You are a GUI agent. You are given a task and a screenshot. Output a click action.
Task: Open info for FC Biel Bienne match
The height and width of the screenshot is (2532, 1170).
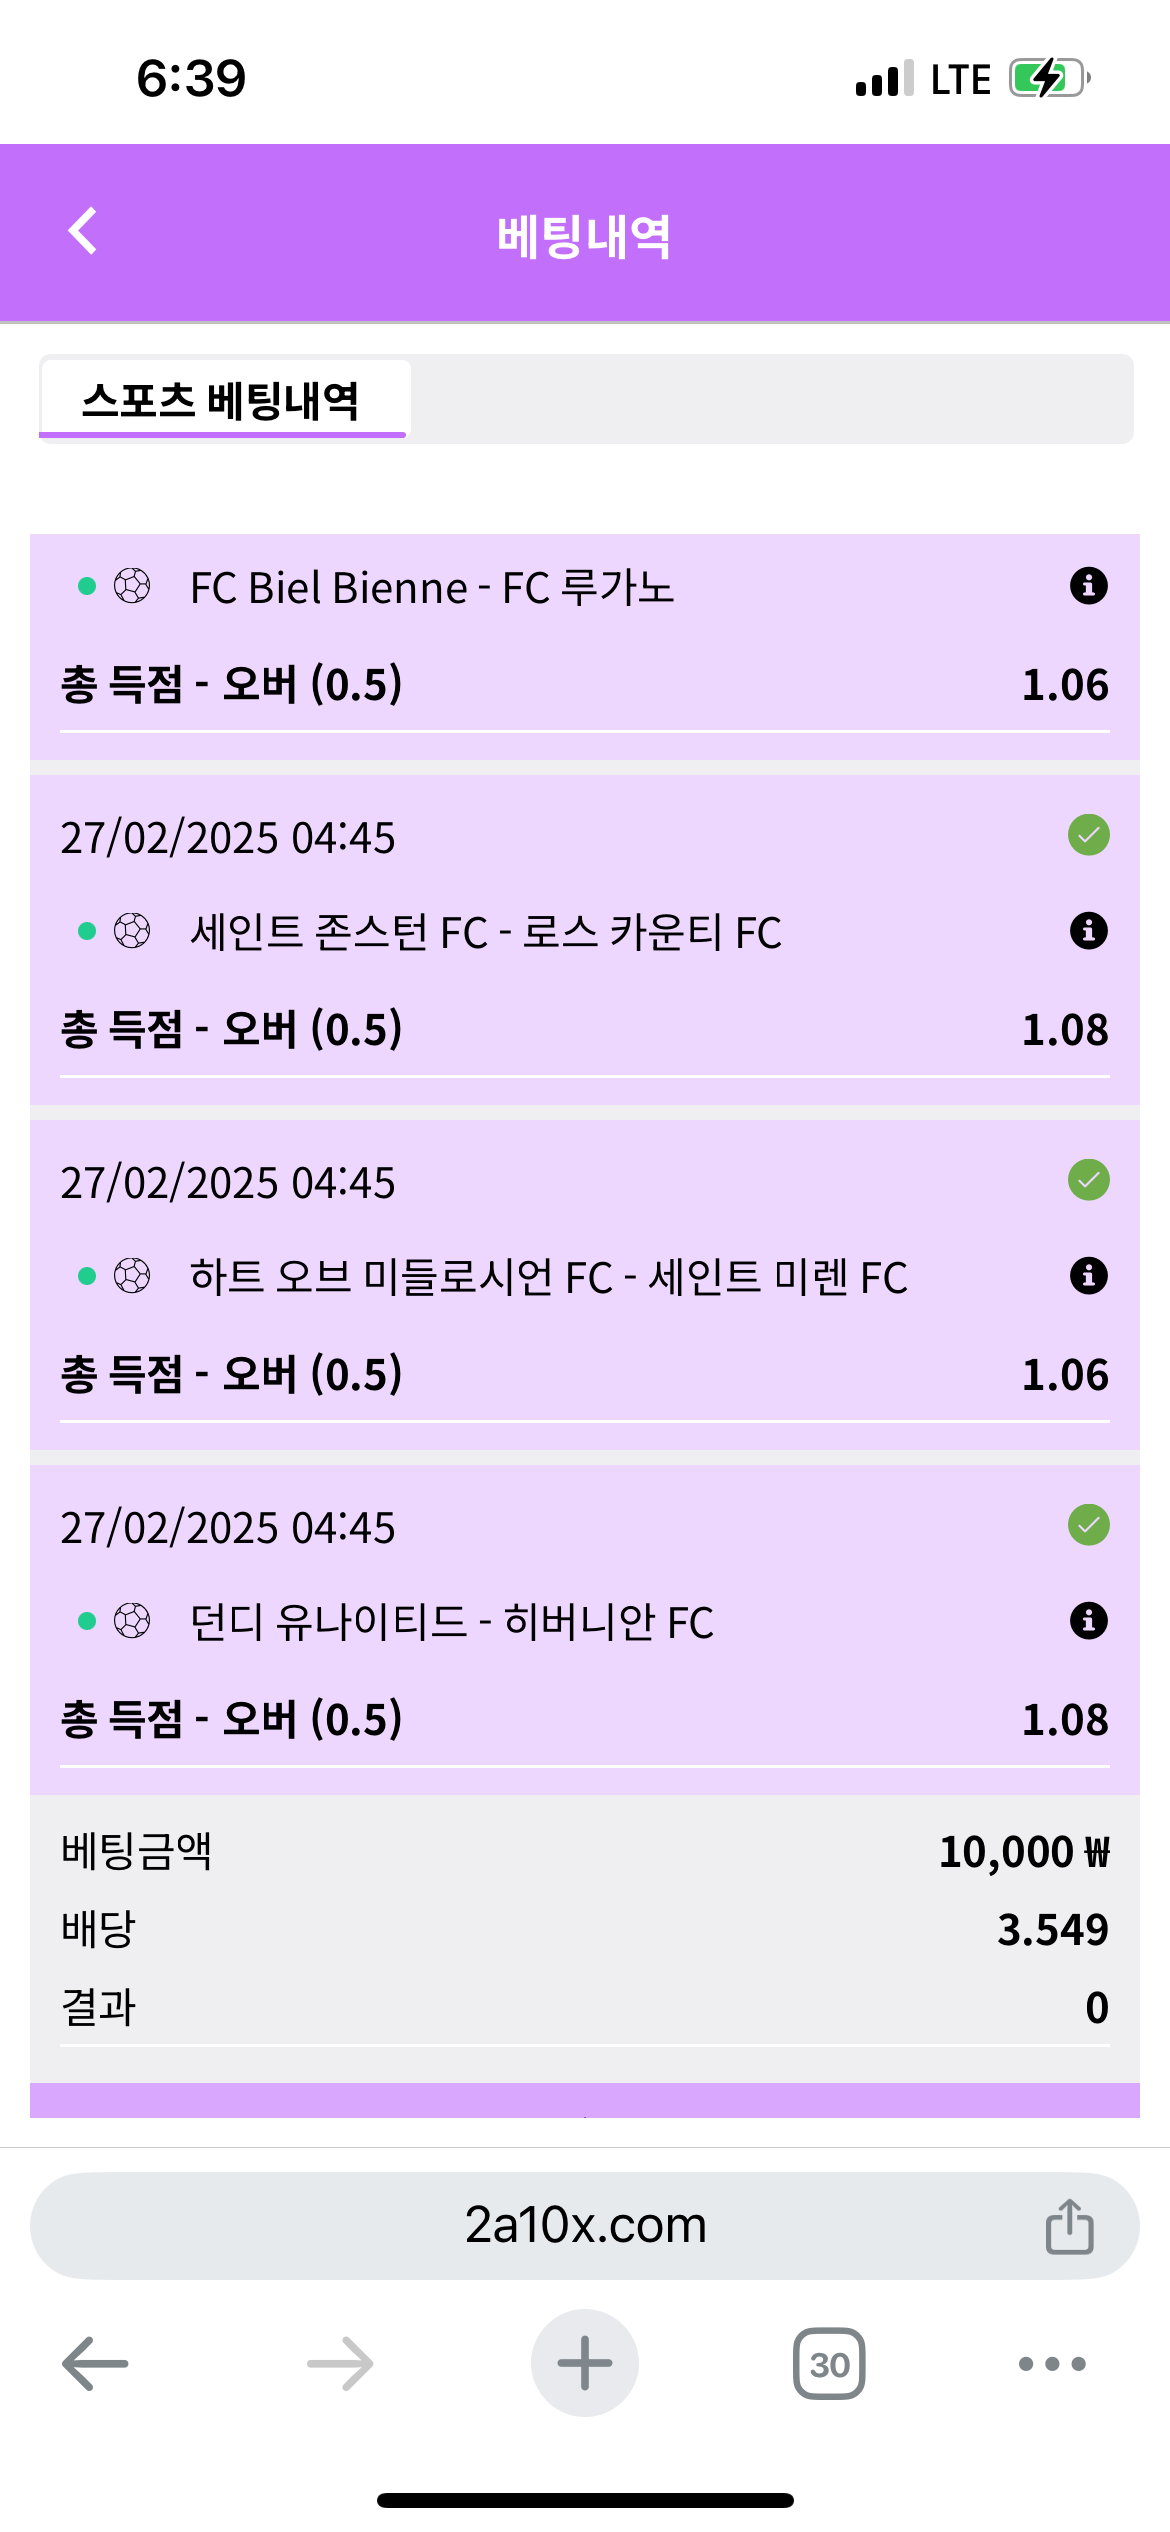point(1088,586)
